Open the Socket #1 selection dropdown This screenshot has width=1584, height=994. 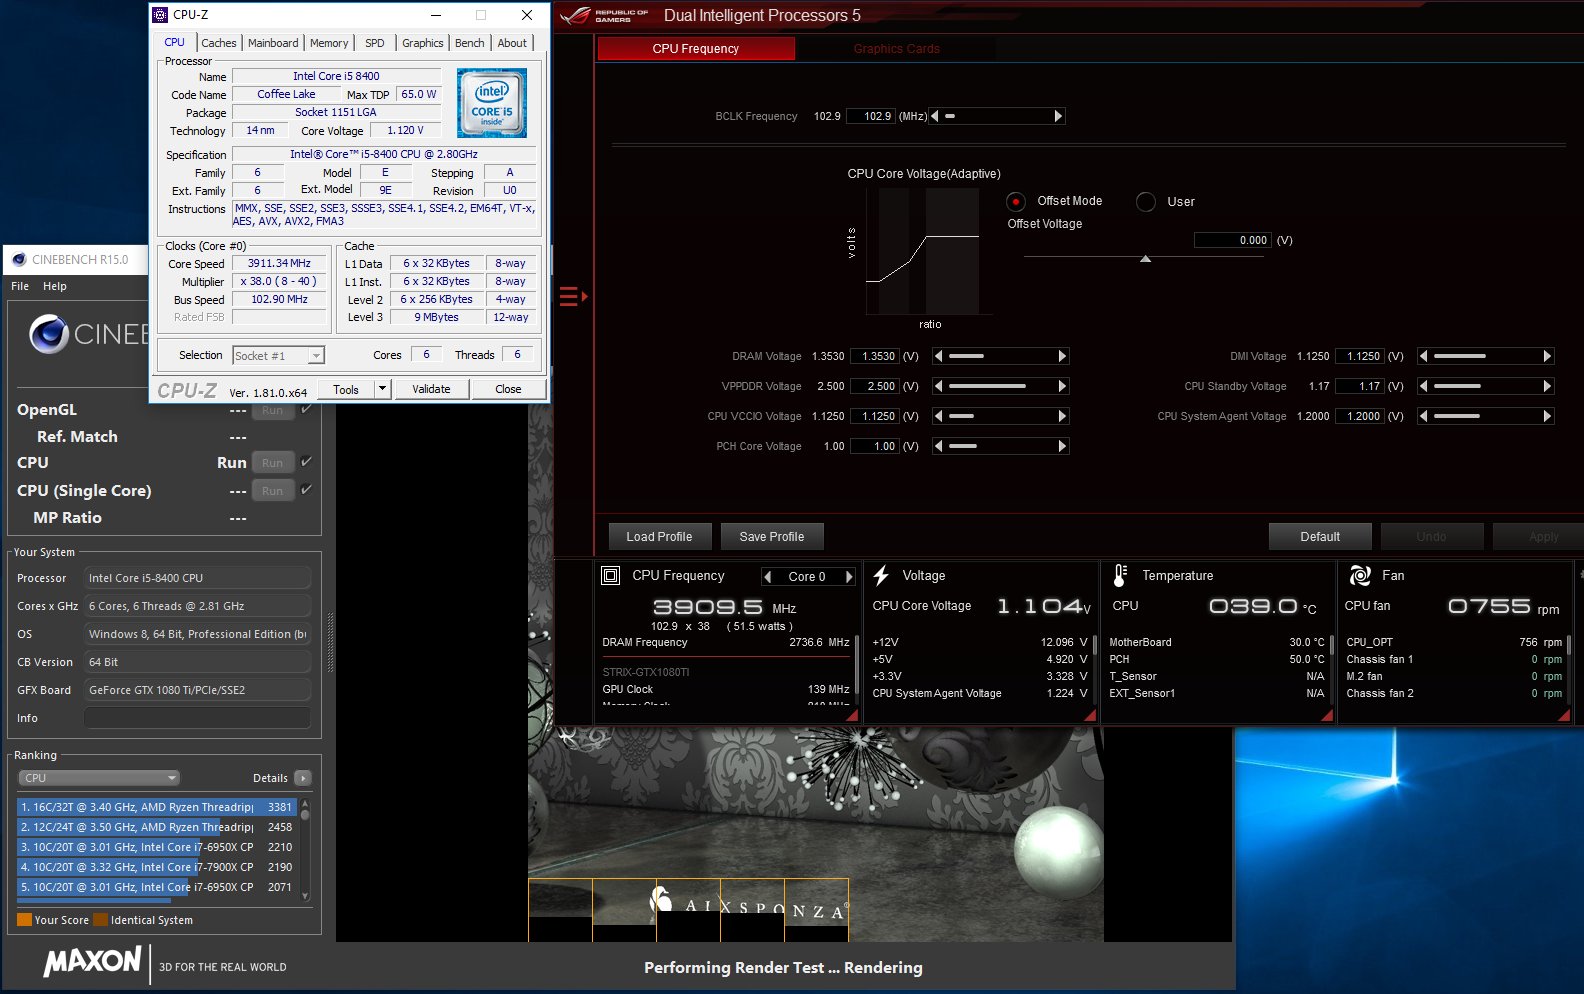tap(316, 356)
